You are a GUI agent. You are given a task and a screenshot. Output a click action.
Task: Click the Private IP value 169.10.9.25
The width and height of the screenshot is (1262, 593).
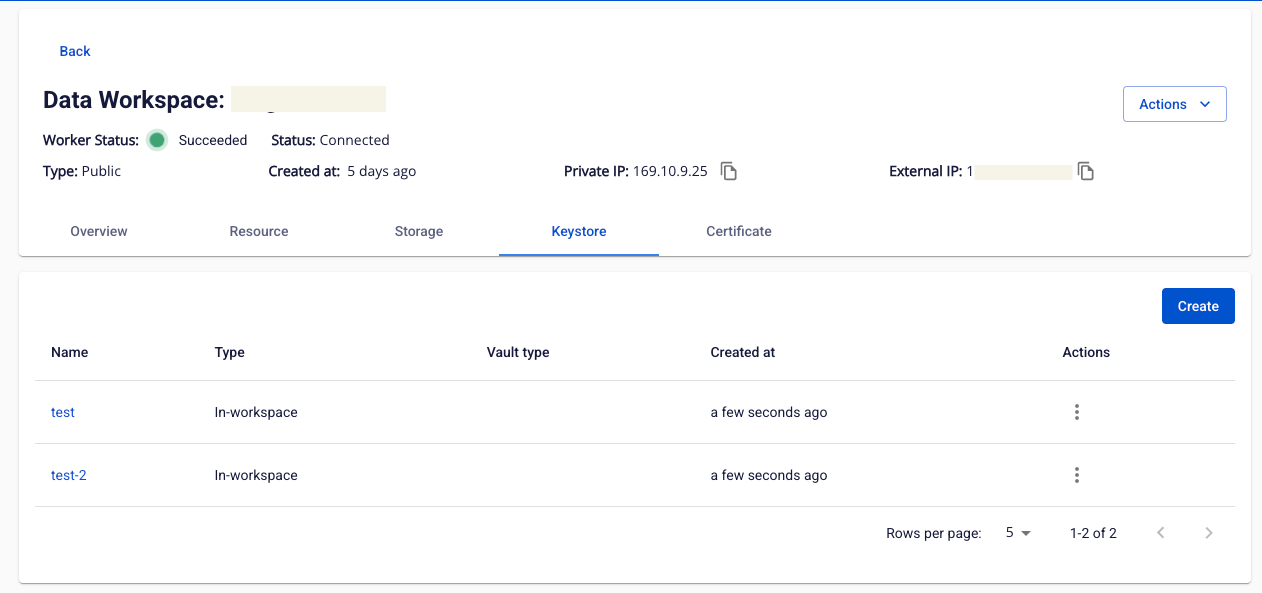pos(670,171)
